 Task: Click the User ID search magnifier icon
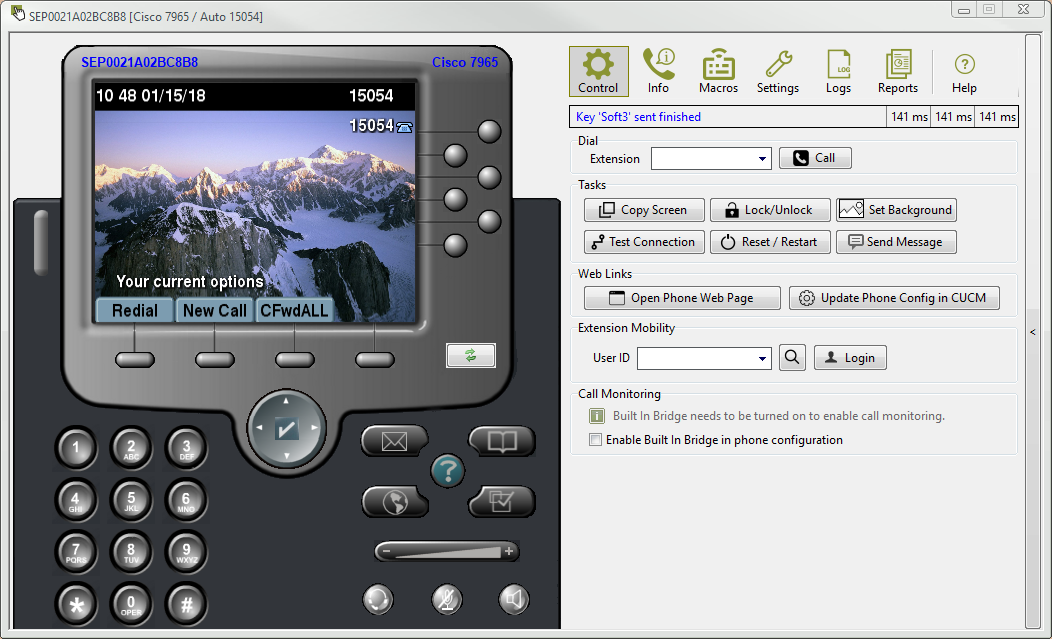tap(792, 358)
